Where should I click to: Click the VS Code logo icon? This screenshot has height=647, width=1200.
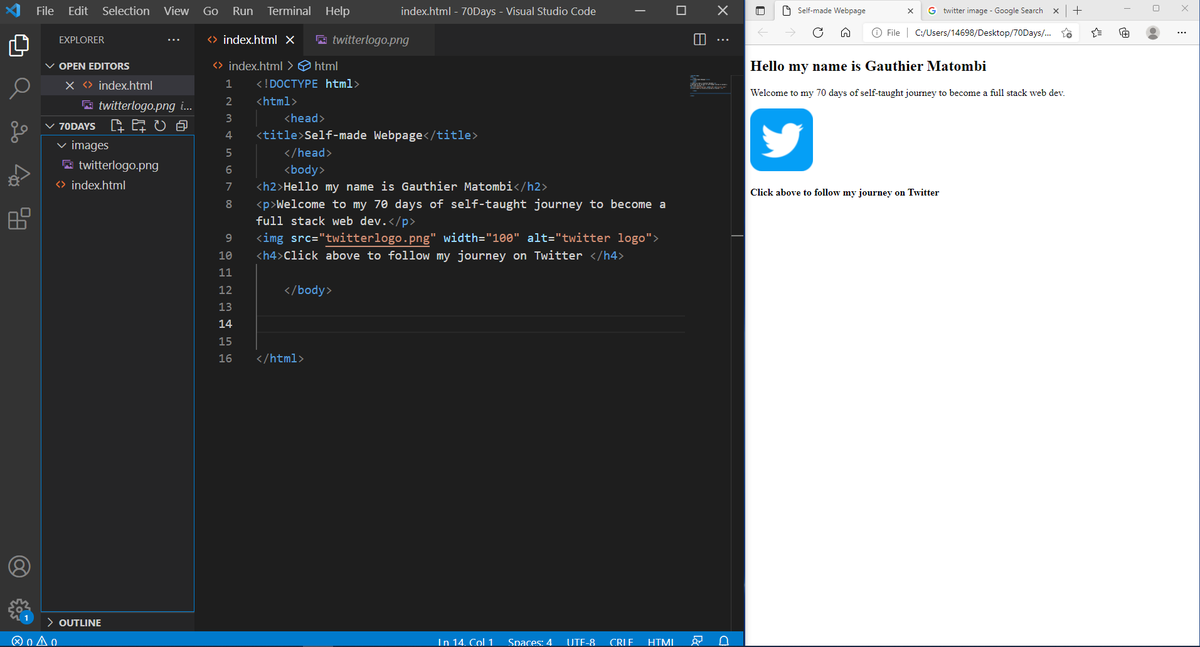13,11
